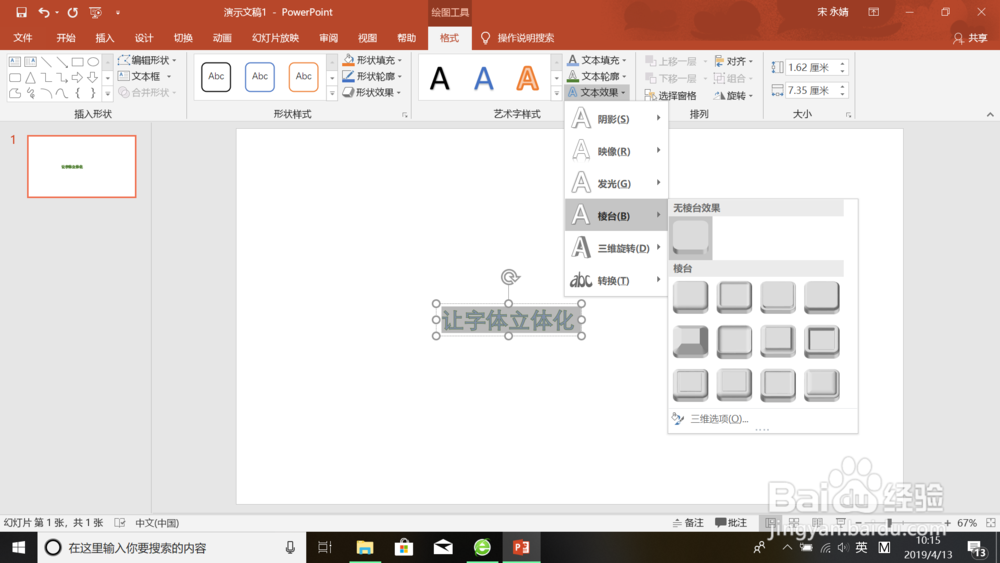Open Shape Fill (形状填充) dropdown
Screen dimensions: 1000x563
coord(372,60)
